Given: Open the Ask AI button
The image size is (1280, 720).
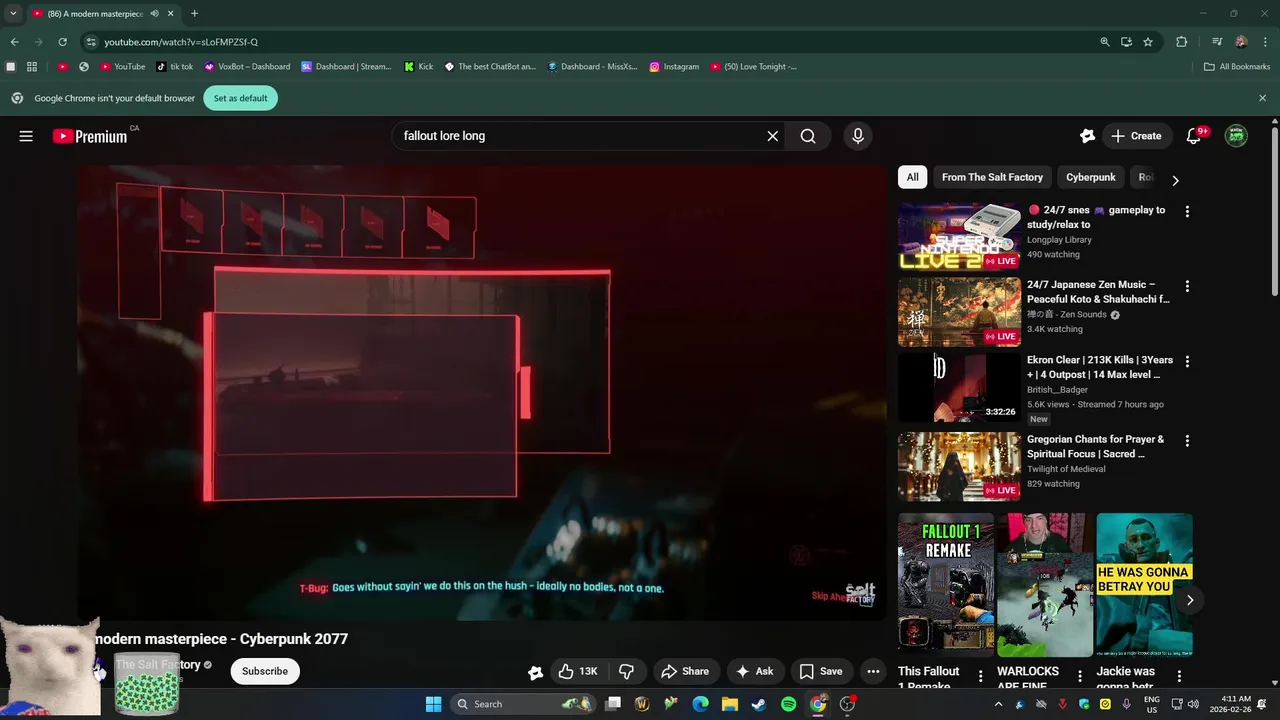Looking at the screenshot, I should click(x=754, y=671).
